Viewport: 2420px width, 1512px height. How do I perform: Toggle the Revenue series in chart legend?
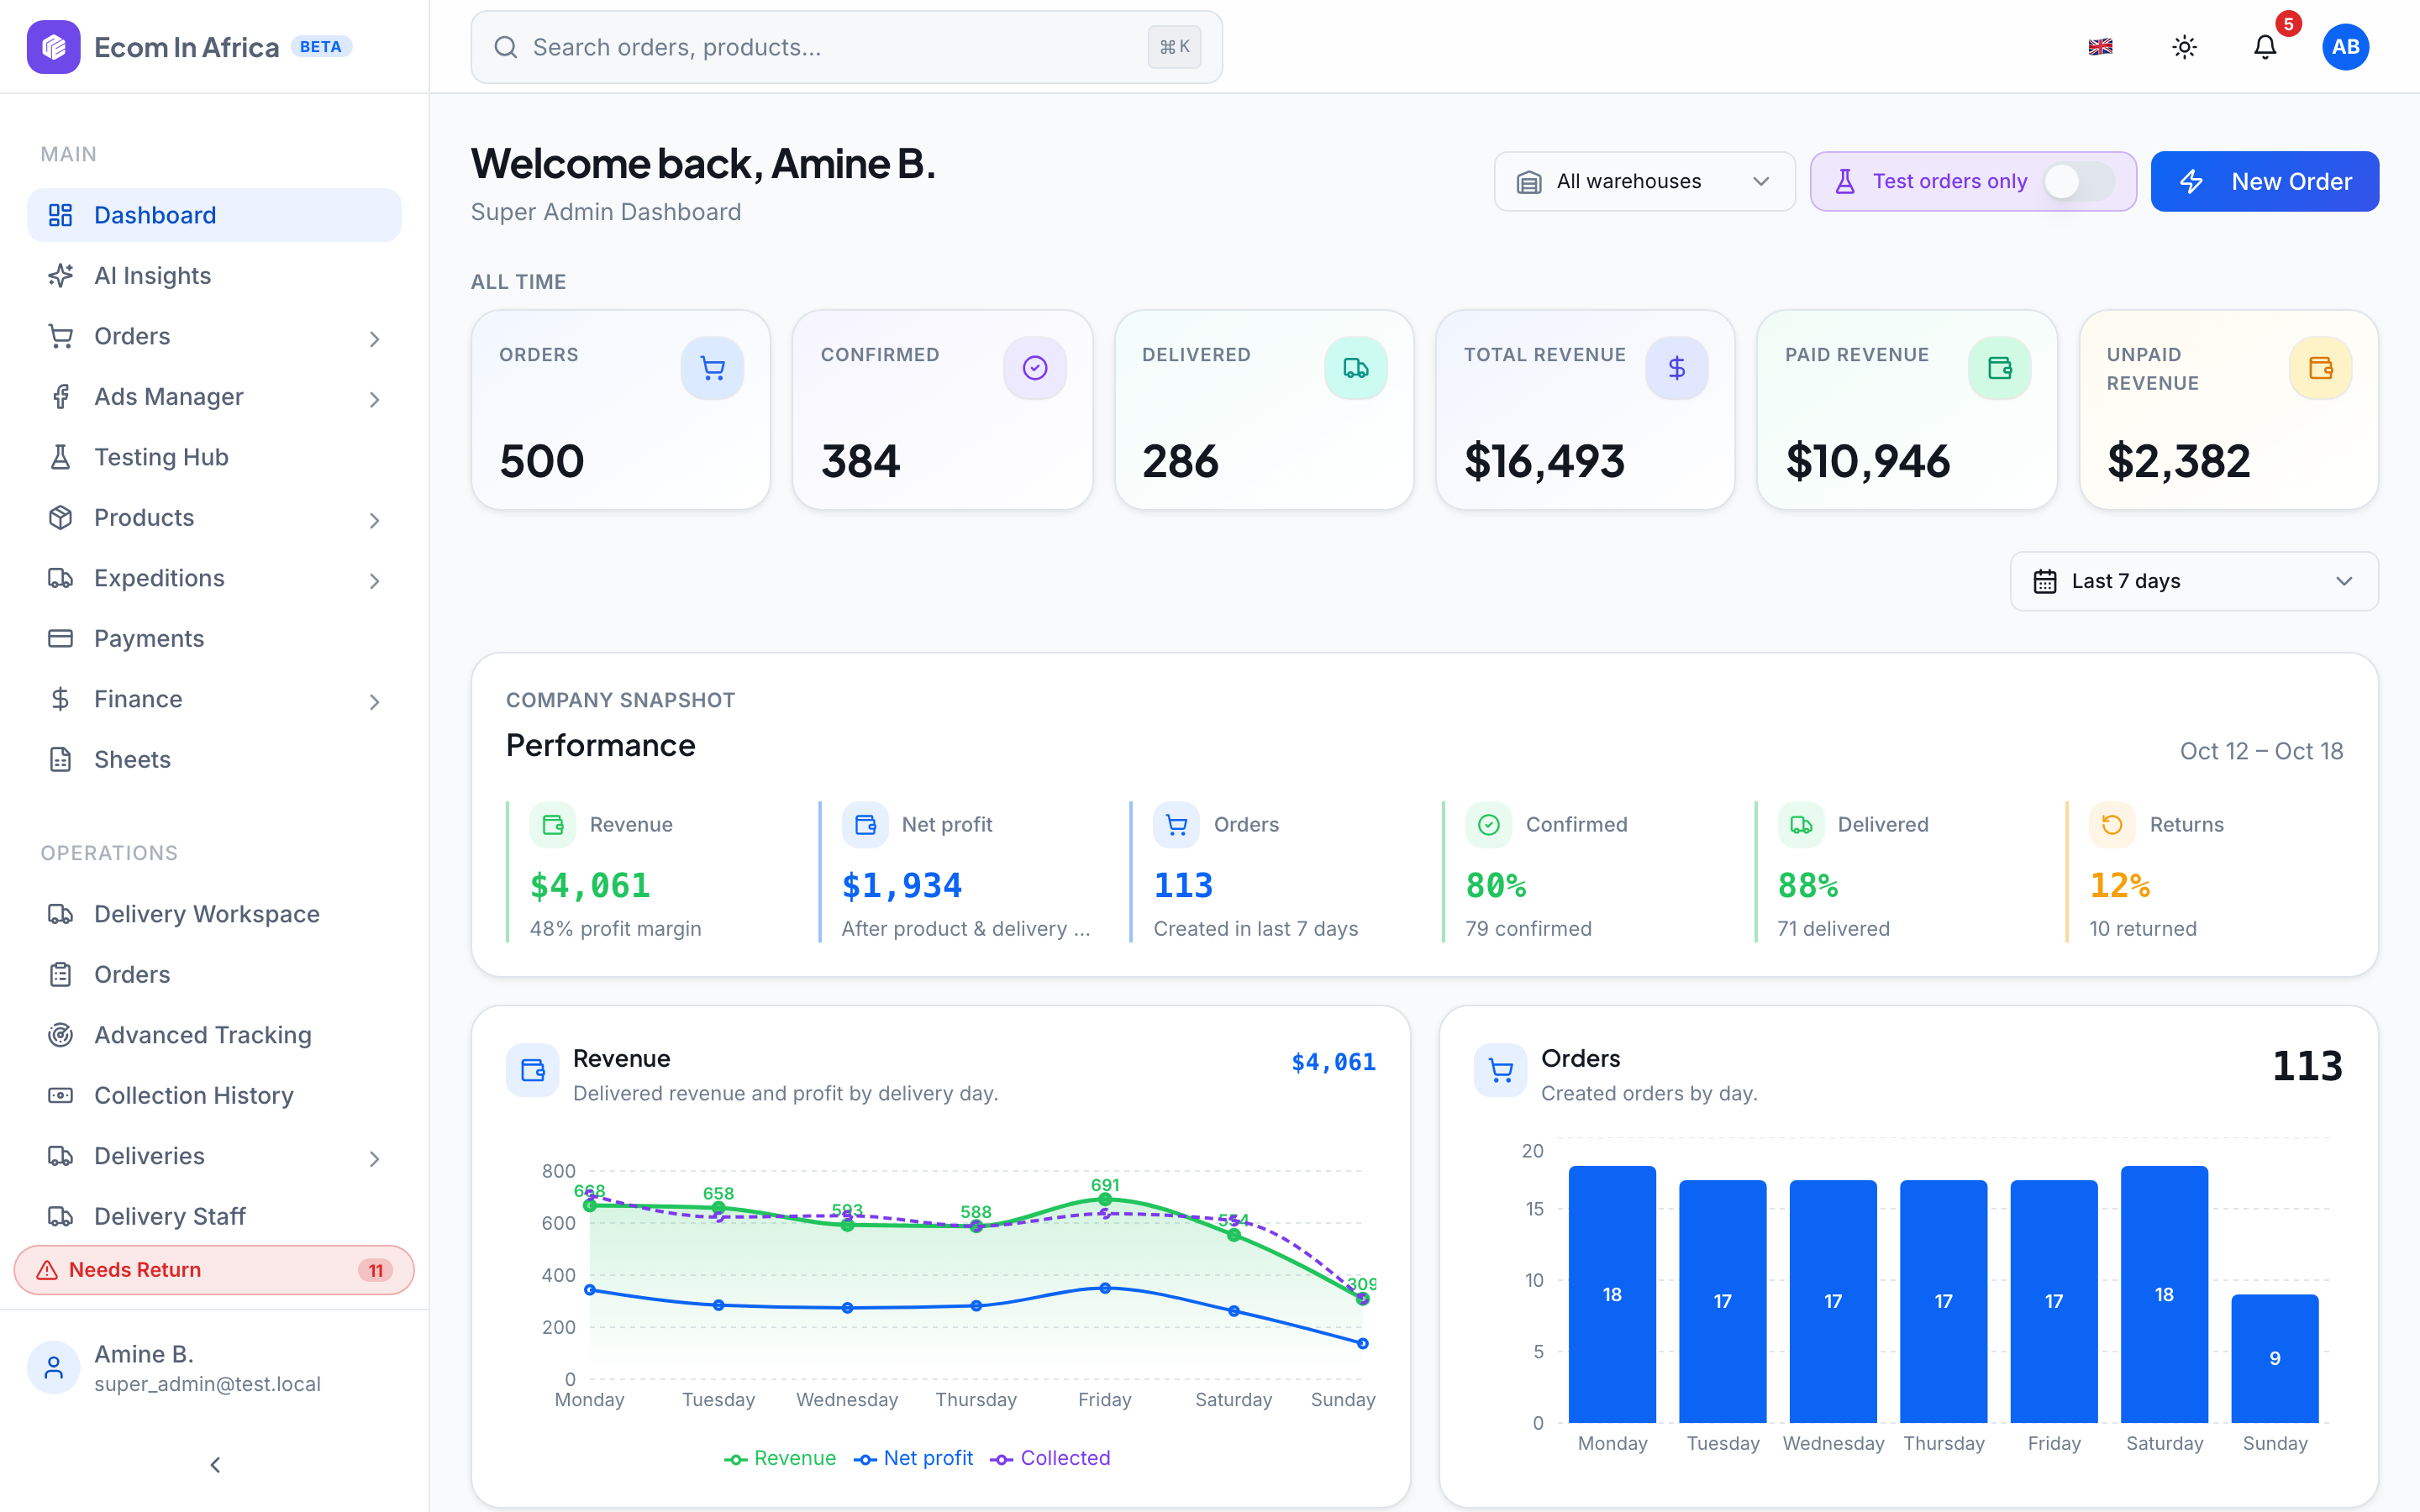(780, 1458)
